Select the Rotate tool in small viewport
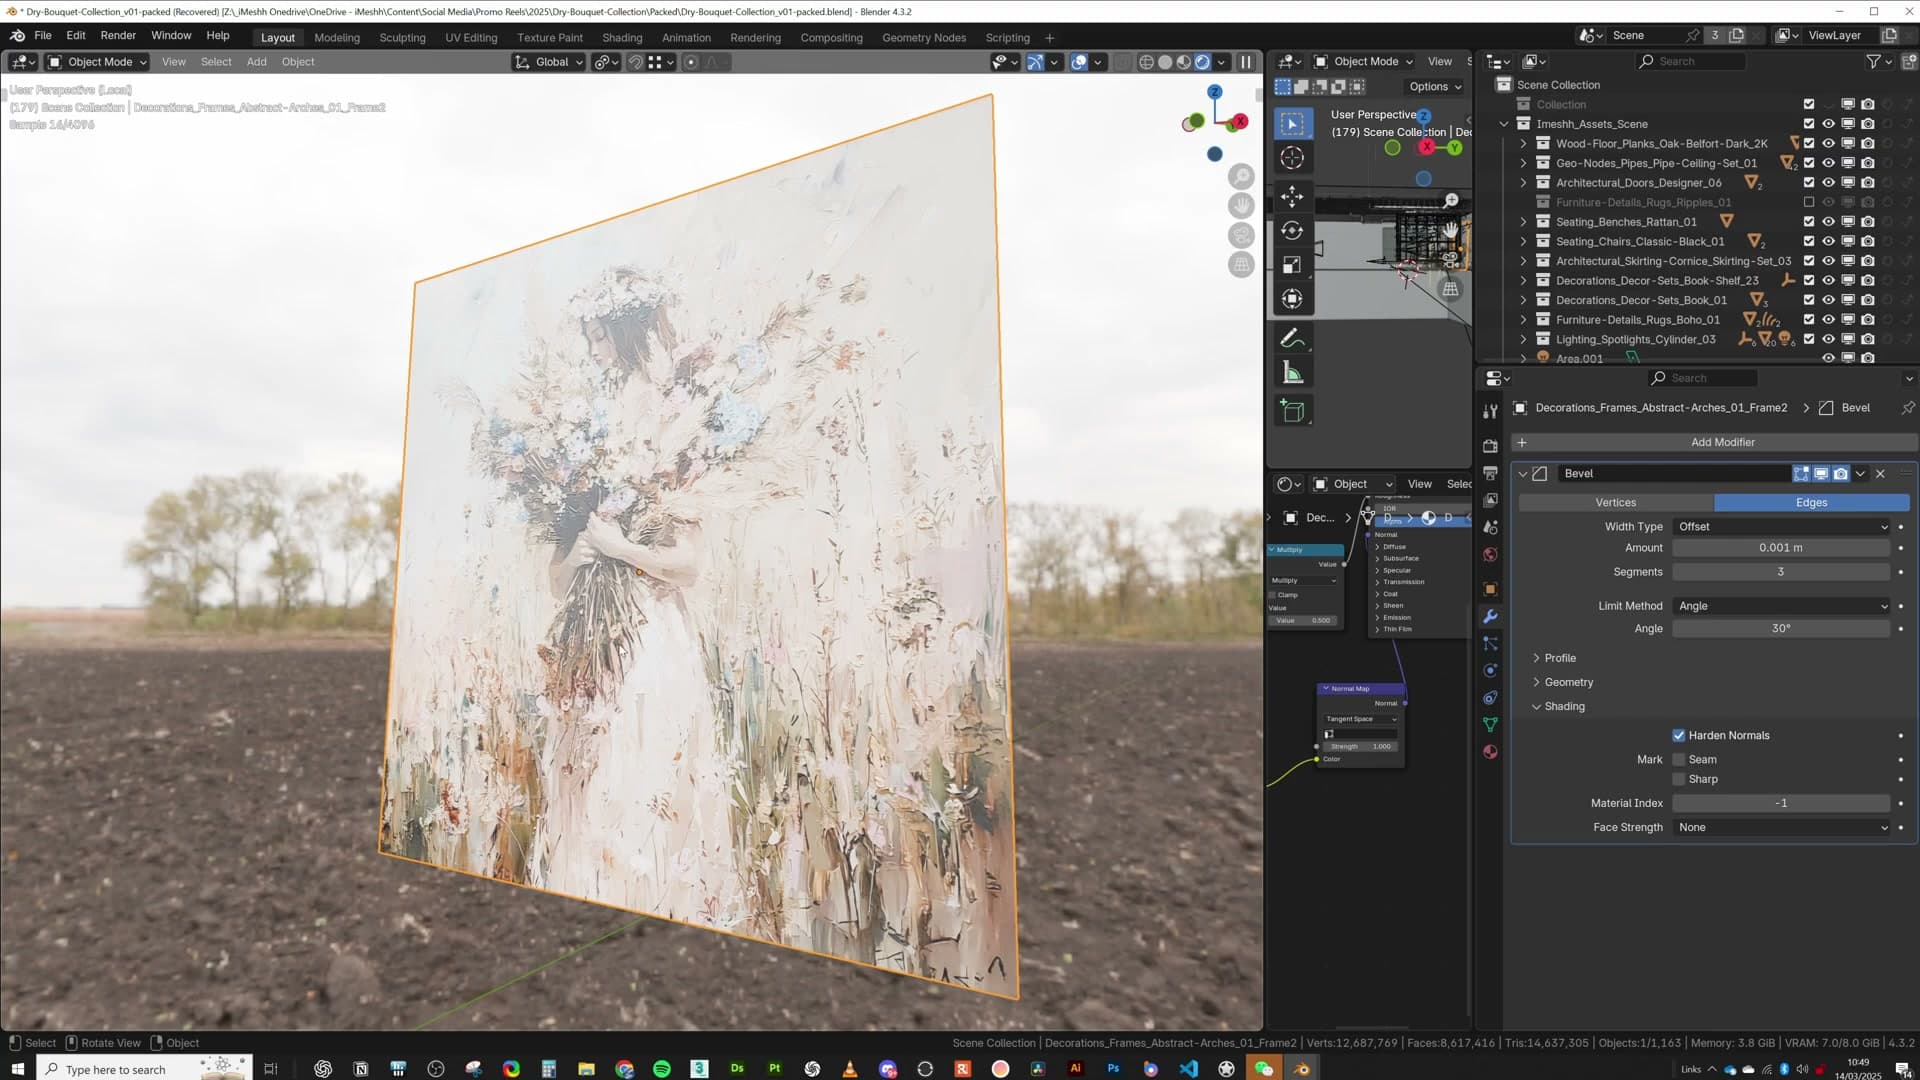Image resolution: width=1920 pixels, height=1080 pixels. tap(1292, 230)
